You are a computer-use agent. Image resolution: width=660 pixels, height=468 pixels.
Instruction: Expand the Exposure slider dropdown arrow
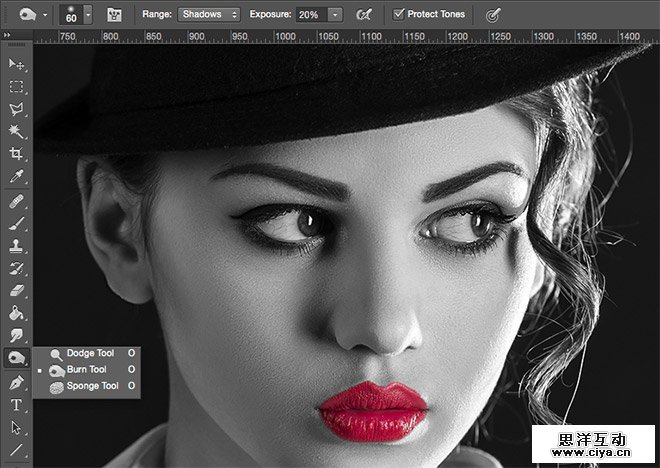pos(334,15)
